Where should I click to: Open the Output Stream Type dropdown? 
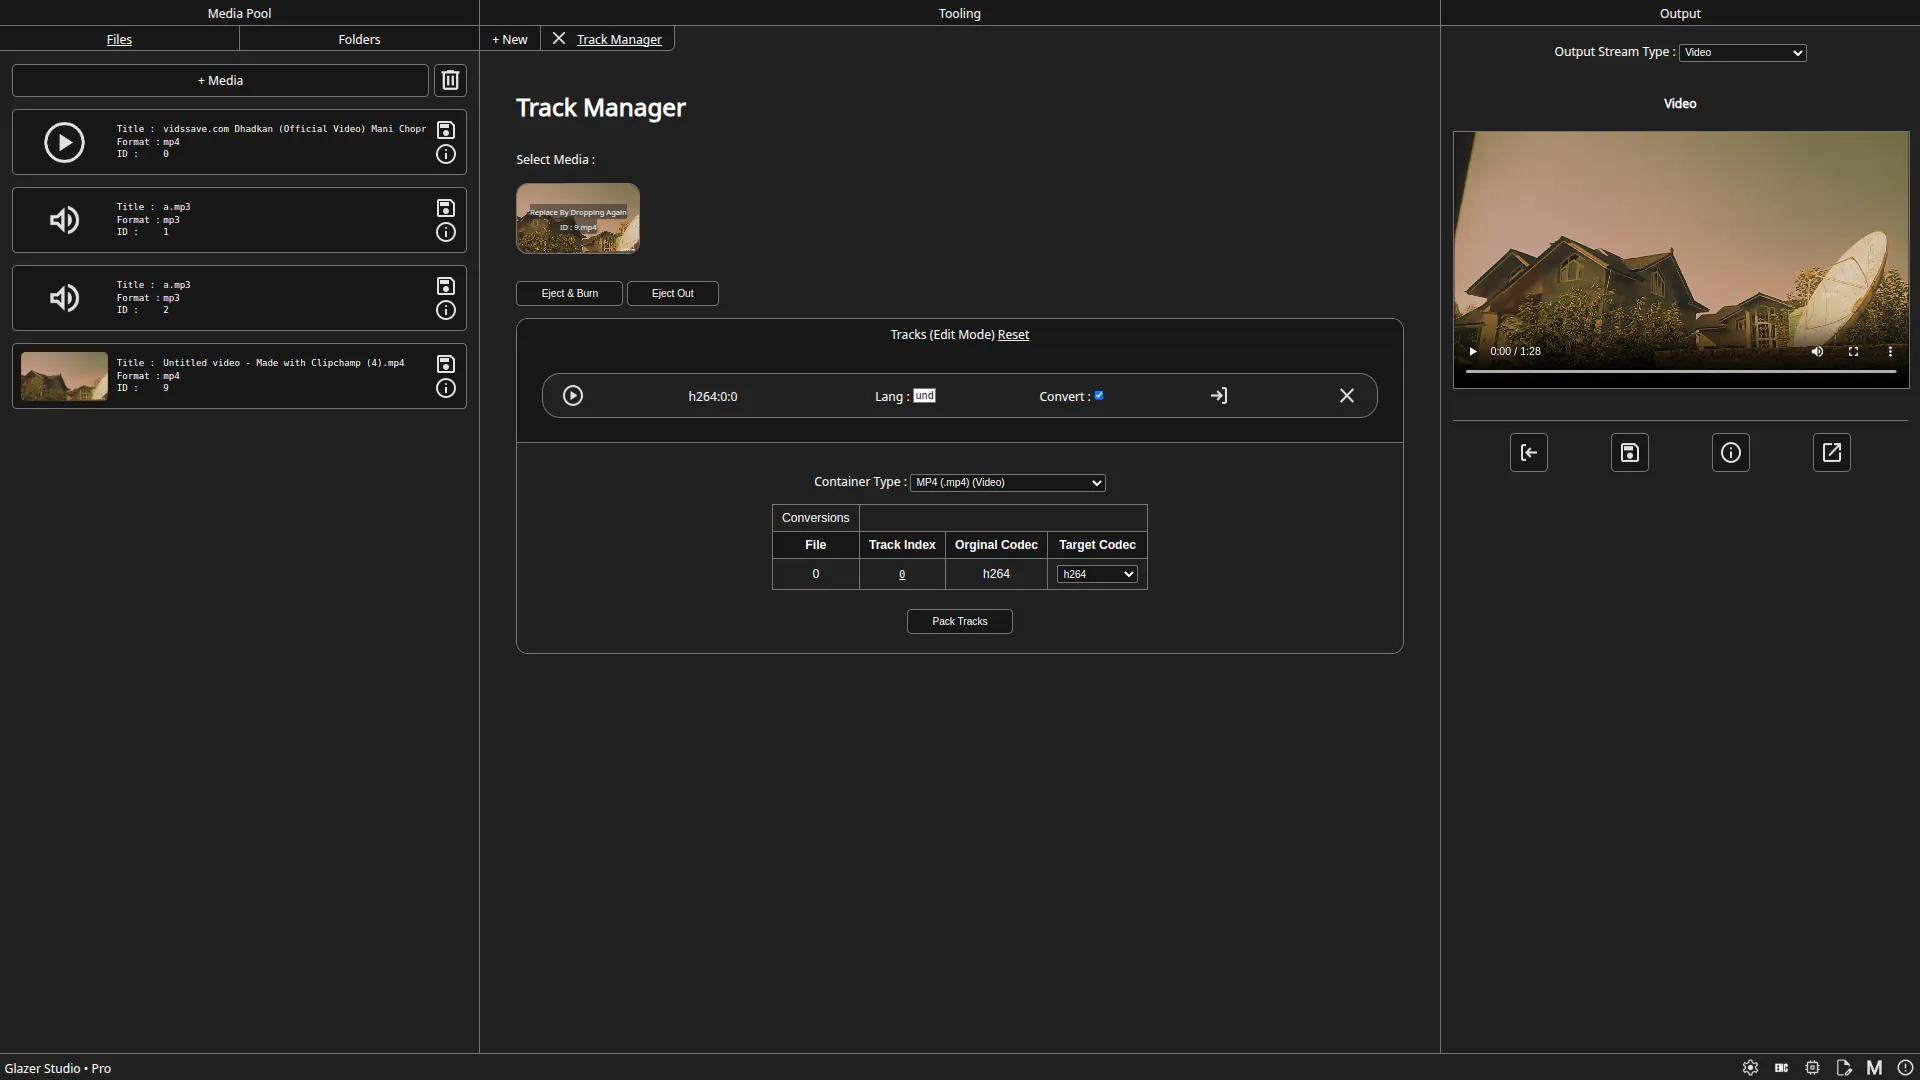1743,52
